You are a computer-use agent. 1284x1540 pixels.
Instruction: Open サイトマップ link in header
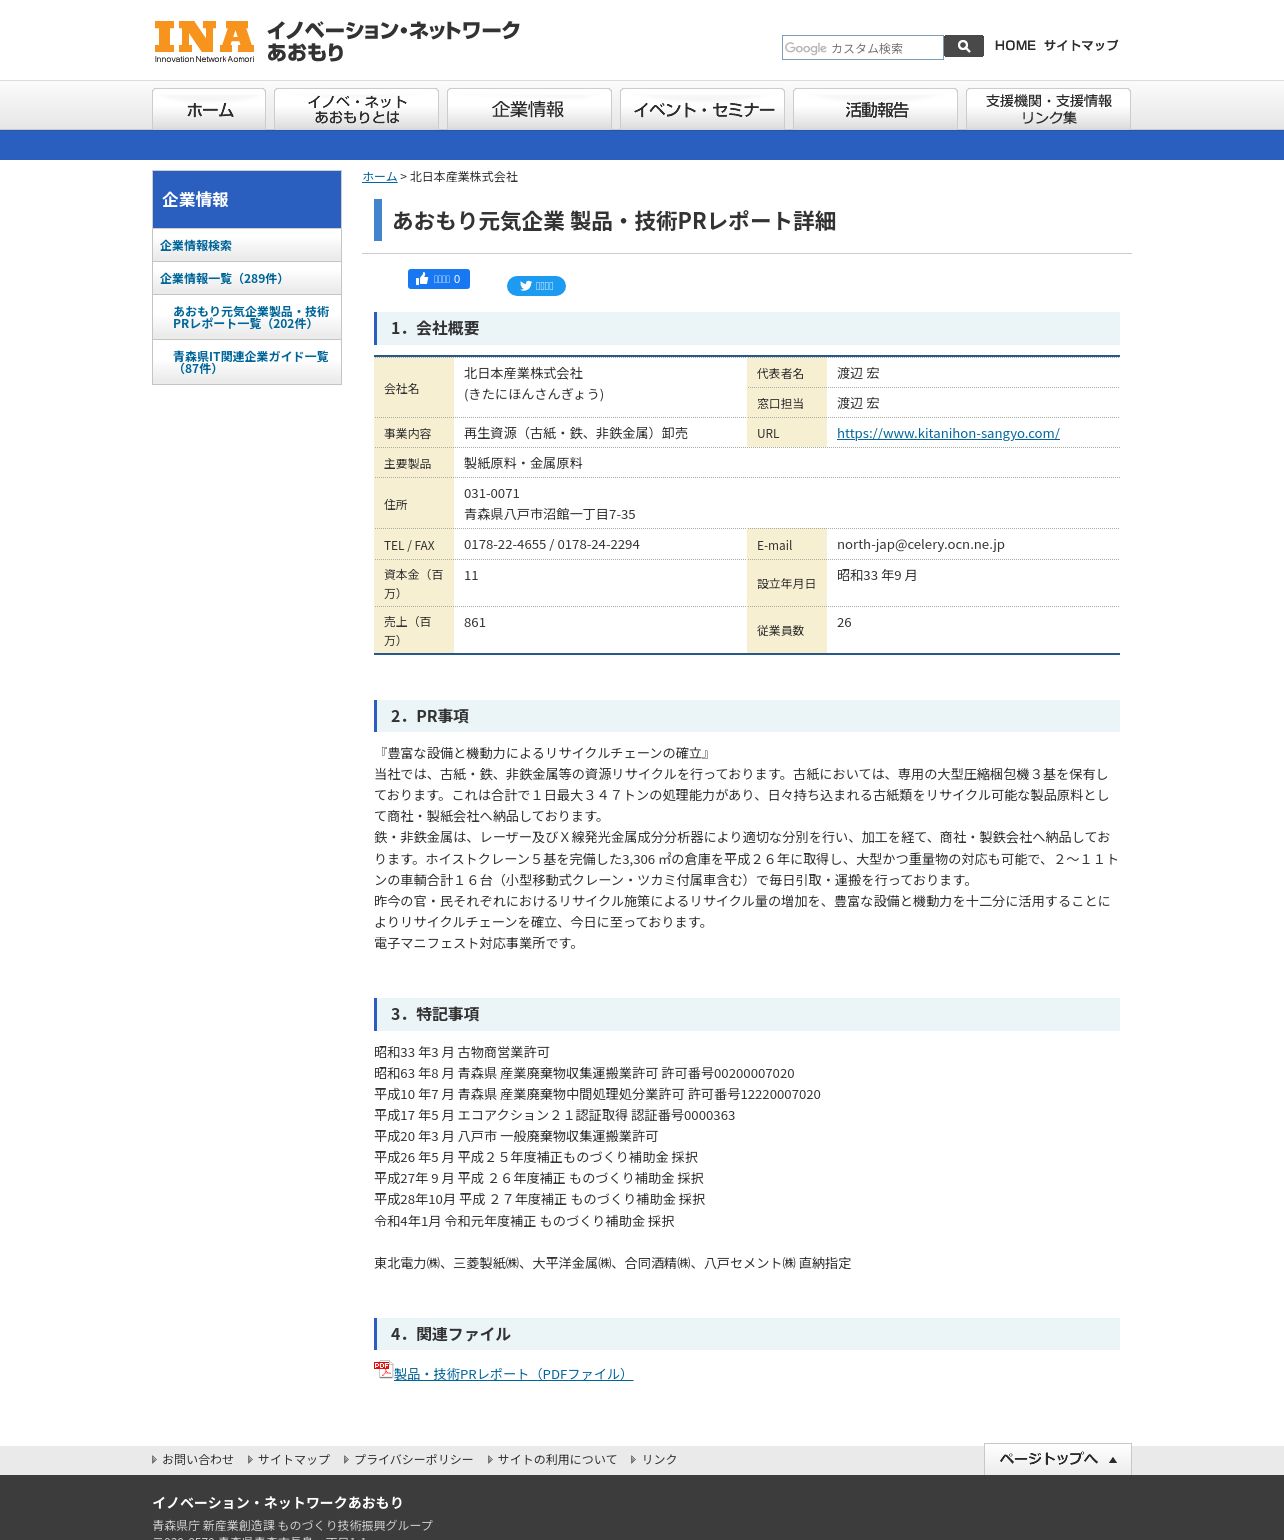pyautogui.click(x=1081, y=45)
